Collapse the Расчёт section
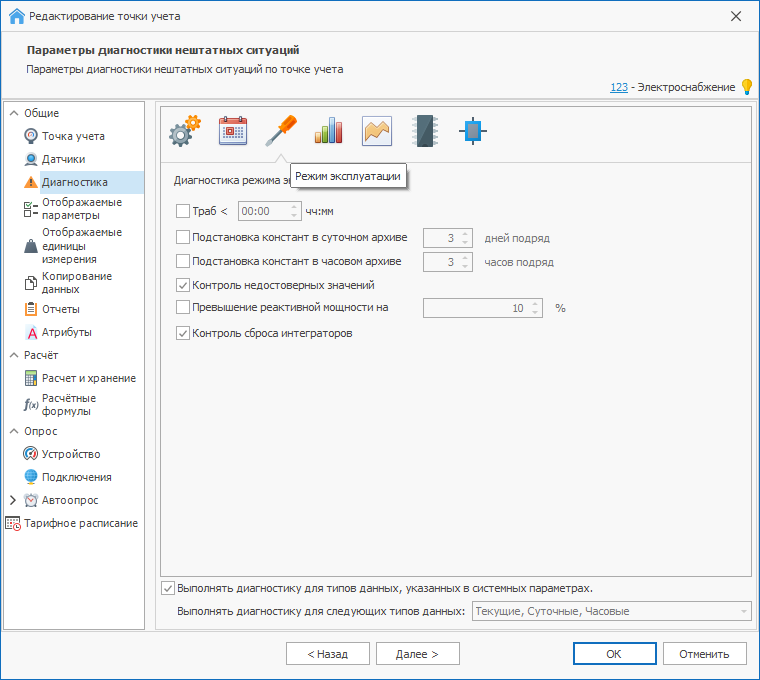The width and height of the screenshot is (760, 680). [14, 355]
